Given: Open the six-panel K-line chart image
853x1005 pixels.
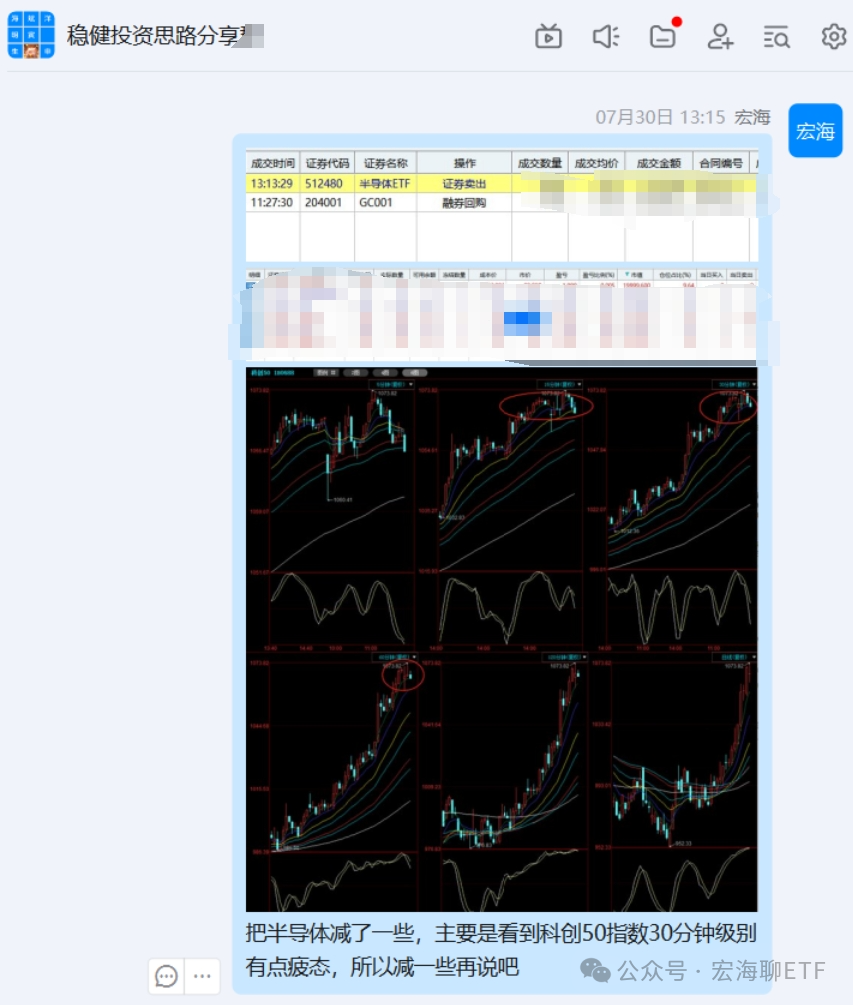Looking at the screenshot, I should [502, 639].
